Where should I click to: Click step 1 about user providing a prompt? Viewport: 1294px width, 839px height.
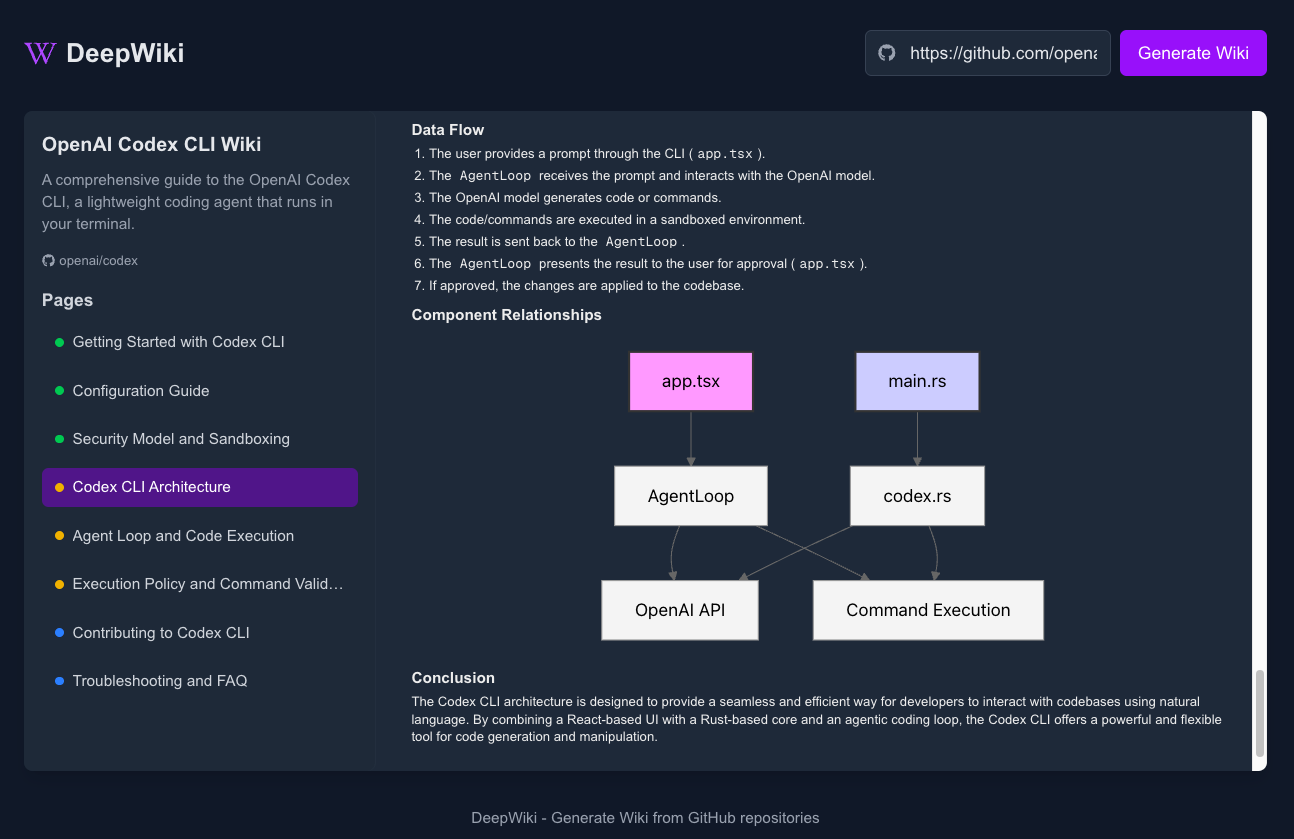(596, 154)
